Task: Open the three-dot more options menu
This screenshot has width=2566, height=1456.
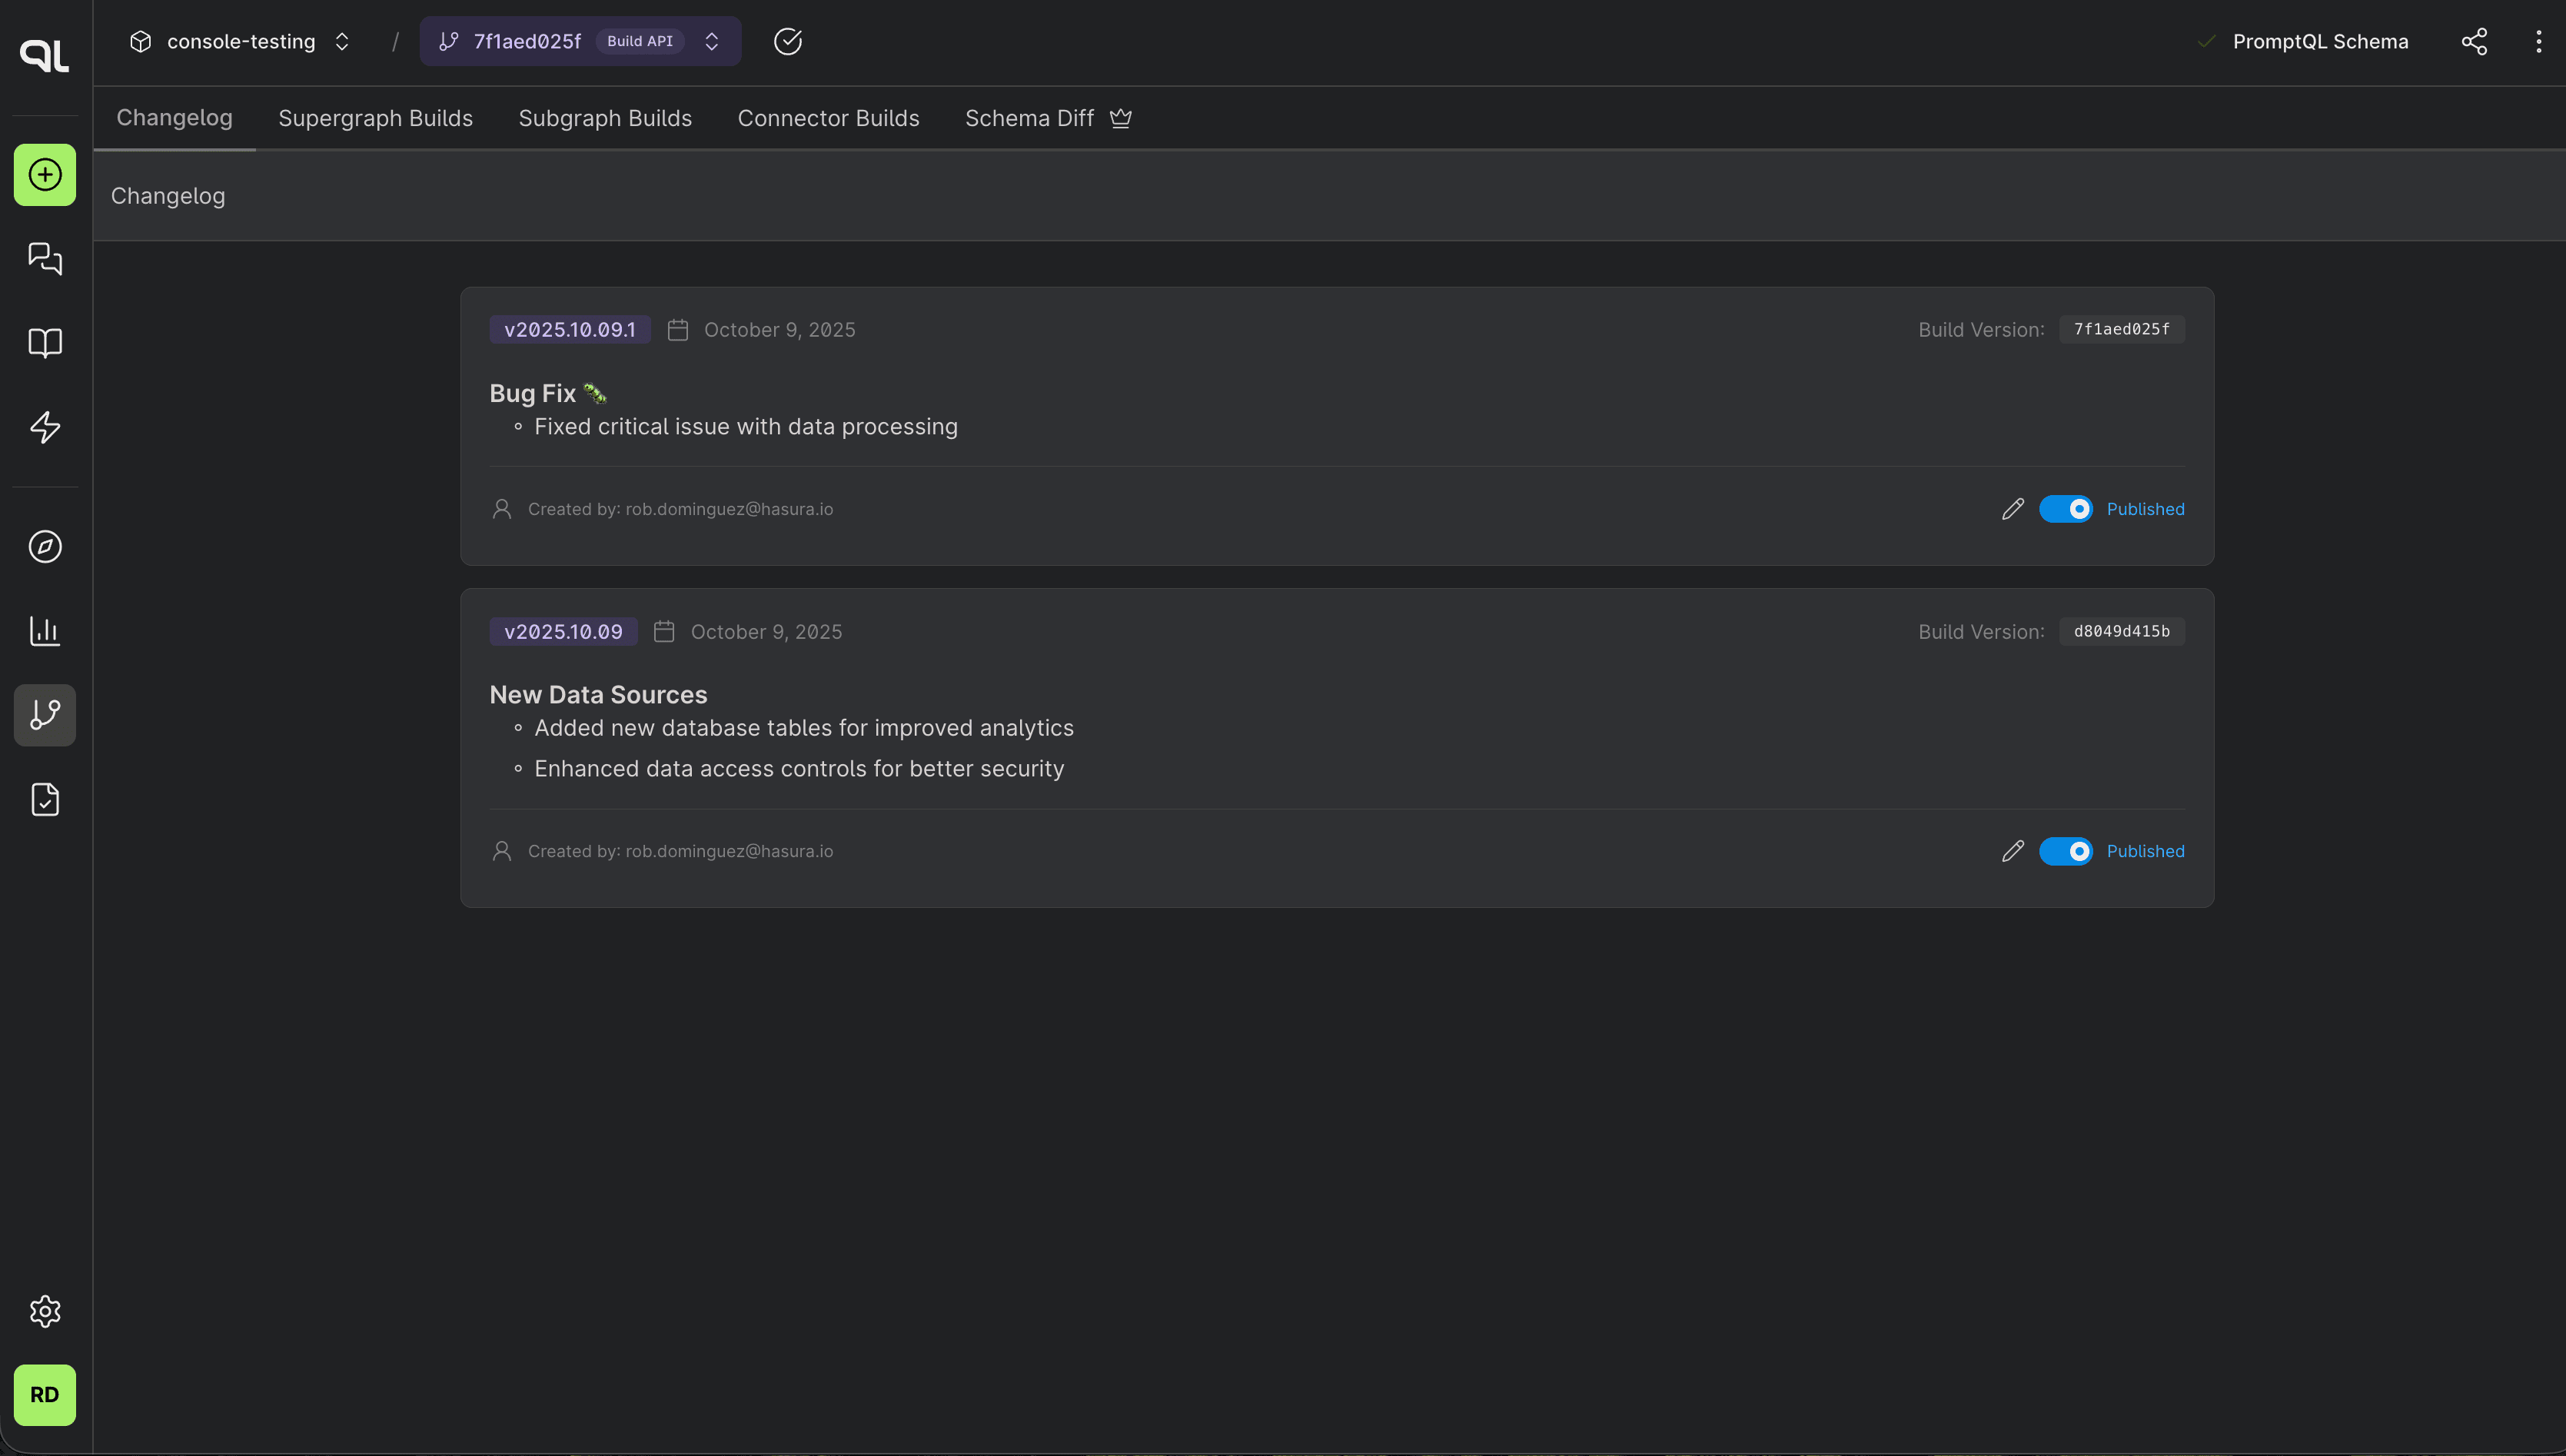Action: coord(2538,41)
